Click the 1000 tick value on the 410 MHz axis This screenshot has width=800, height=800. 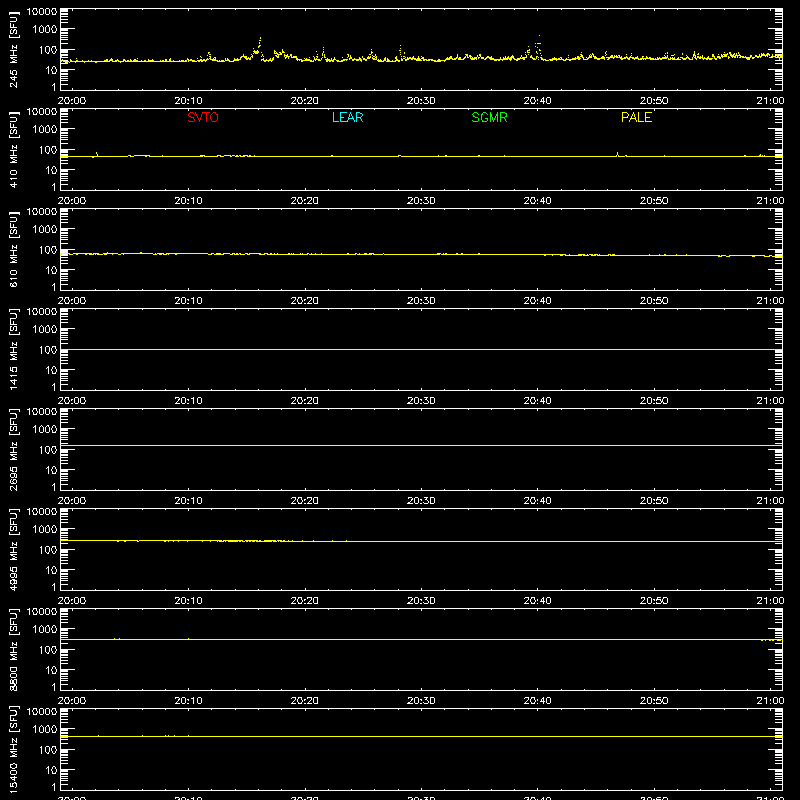point(45,130)
